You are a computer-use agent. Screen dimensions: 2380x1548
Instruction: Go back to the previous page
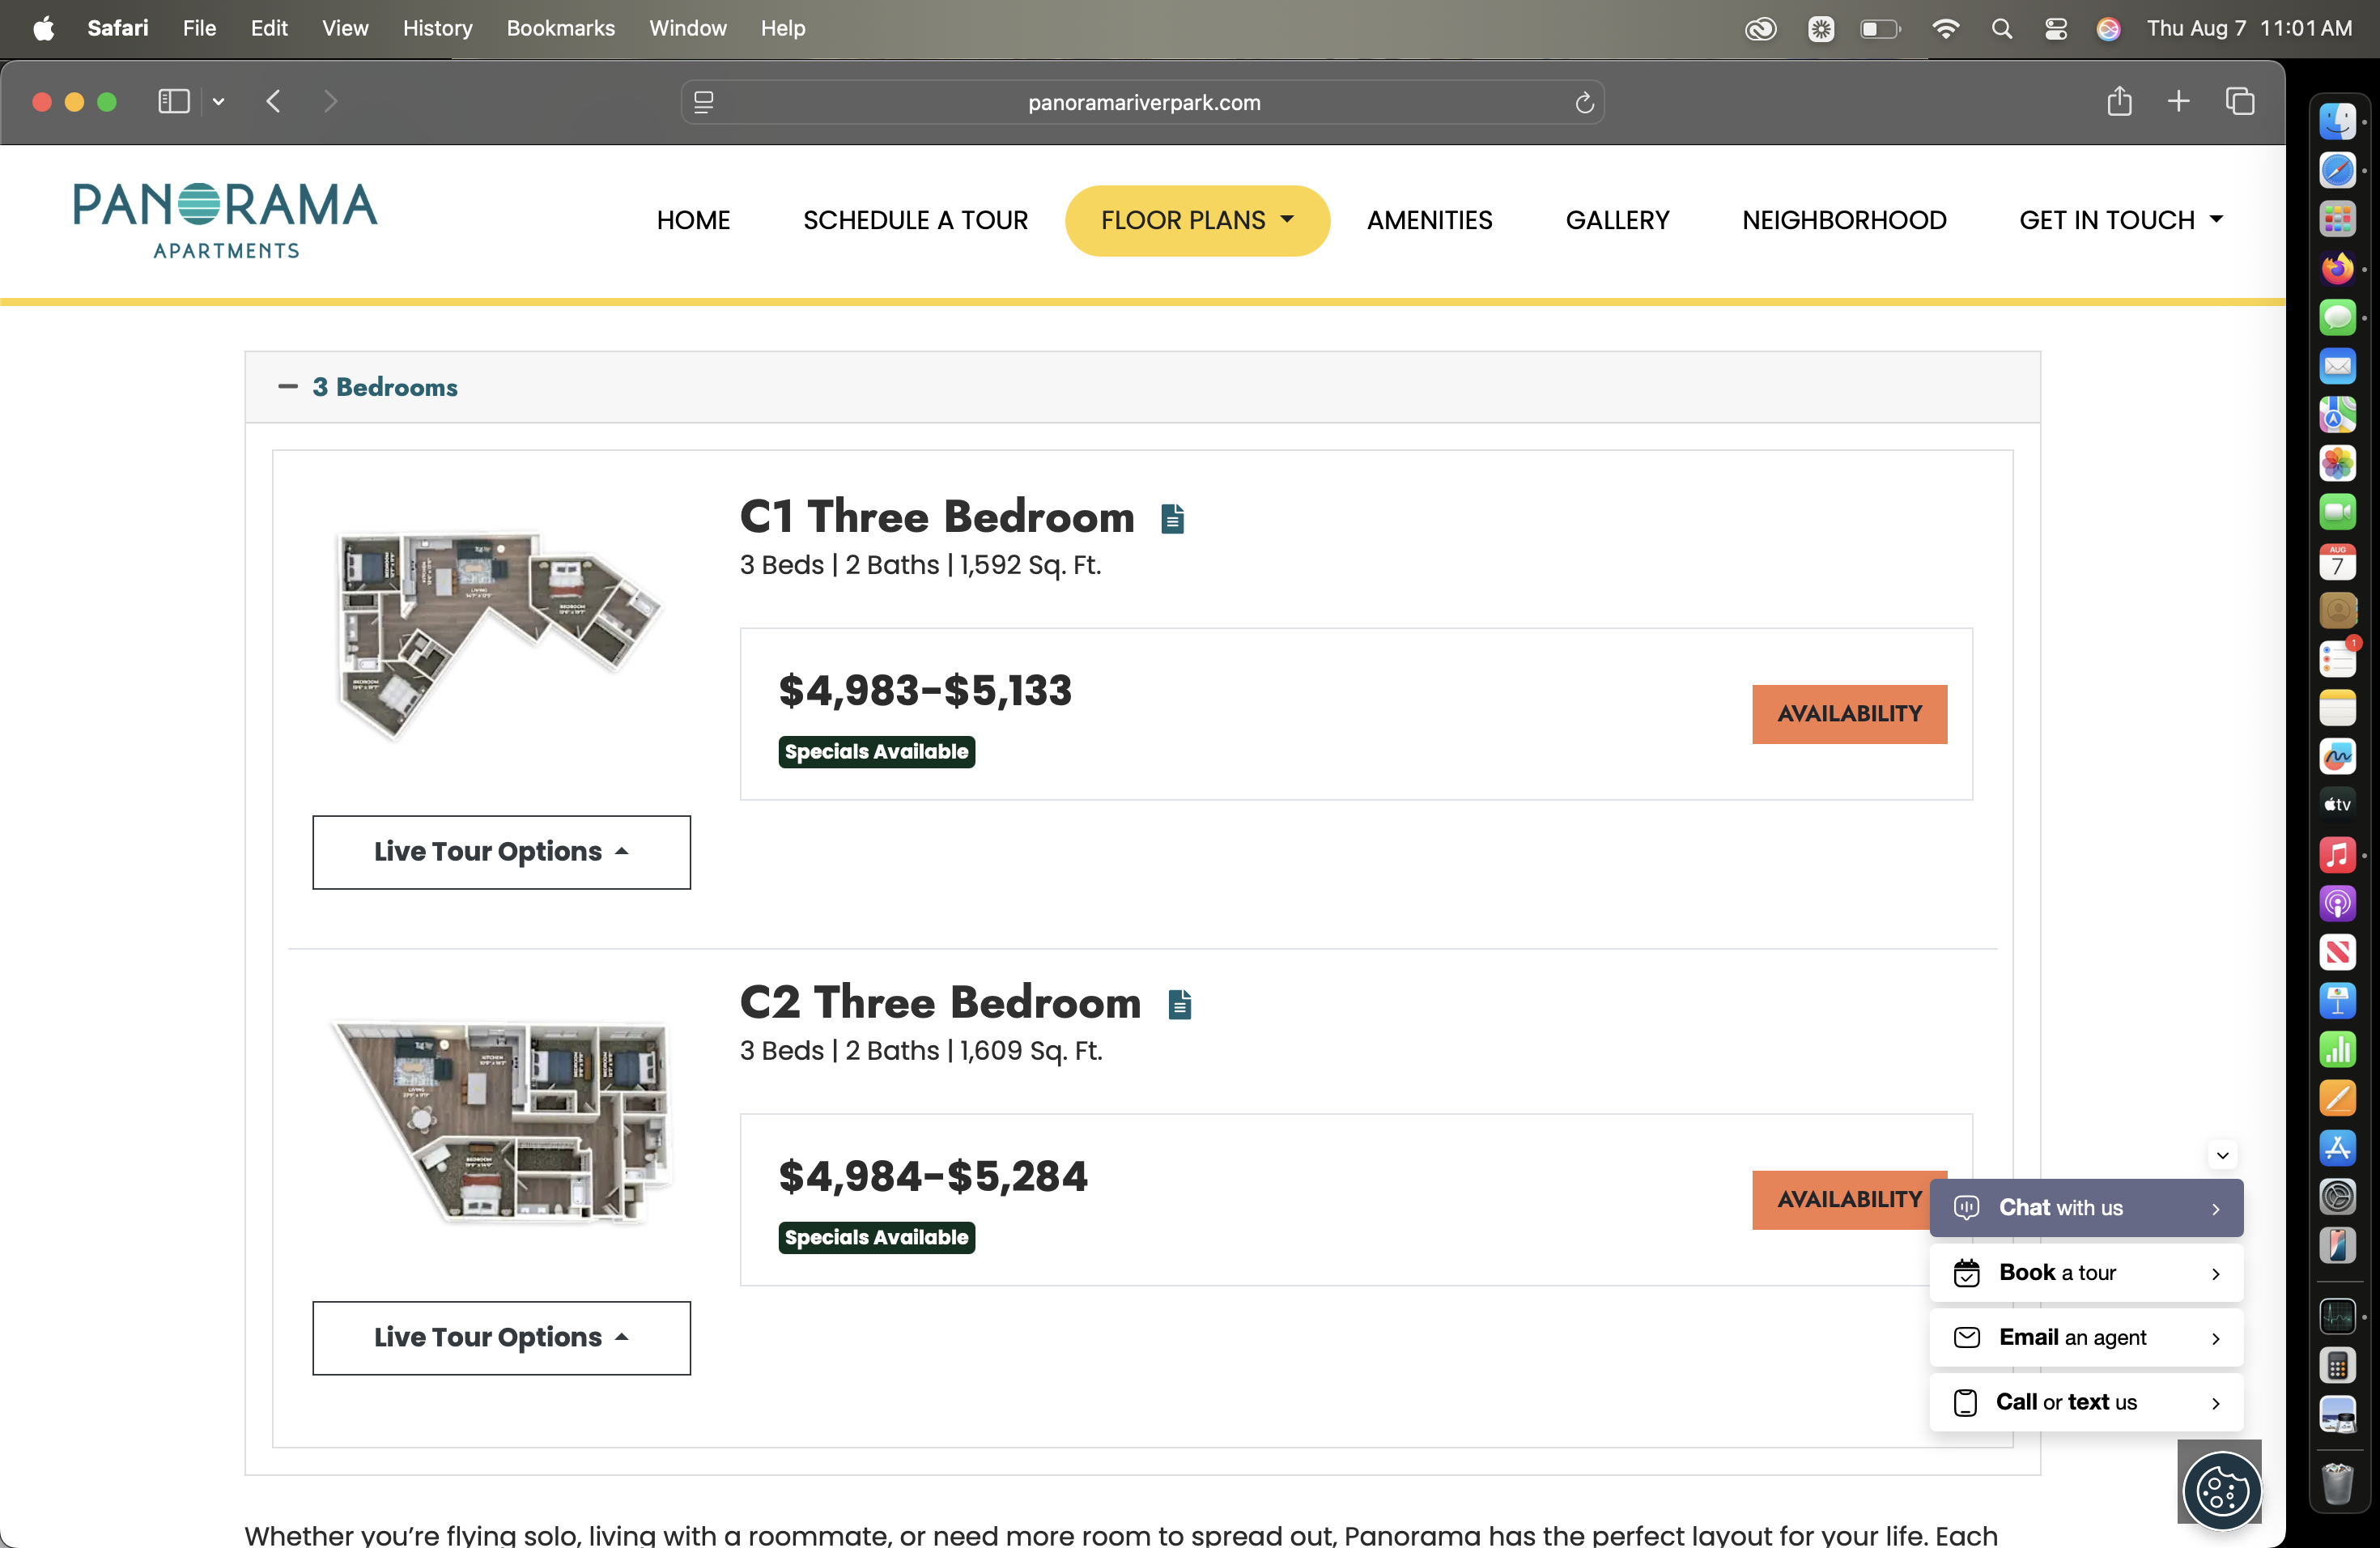pos(274,102)
